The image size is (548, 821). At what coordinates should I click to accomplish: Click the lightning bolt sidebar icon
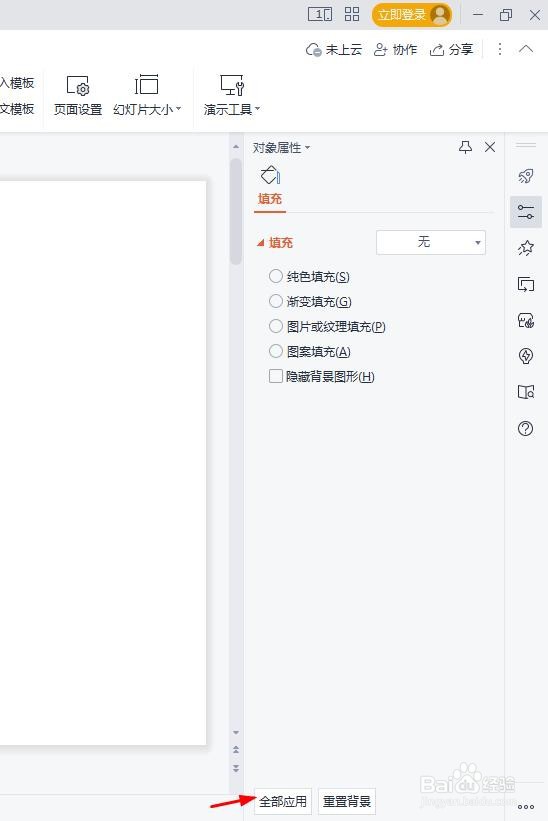pyautogui.click(x=525, y=356)
